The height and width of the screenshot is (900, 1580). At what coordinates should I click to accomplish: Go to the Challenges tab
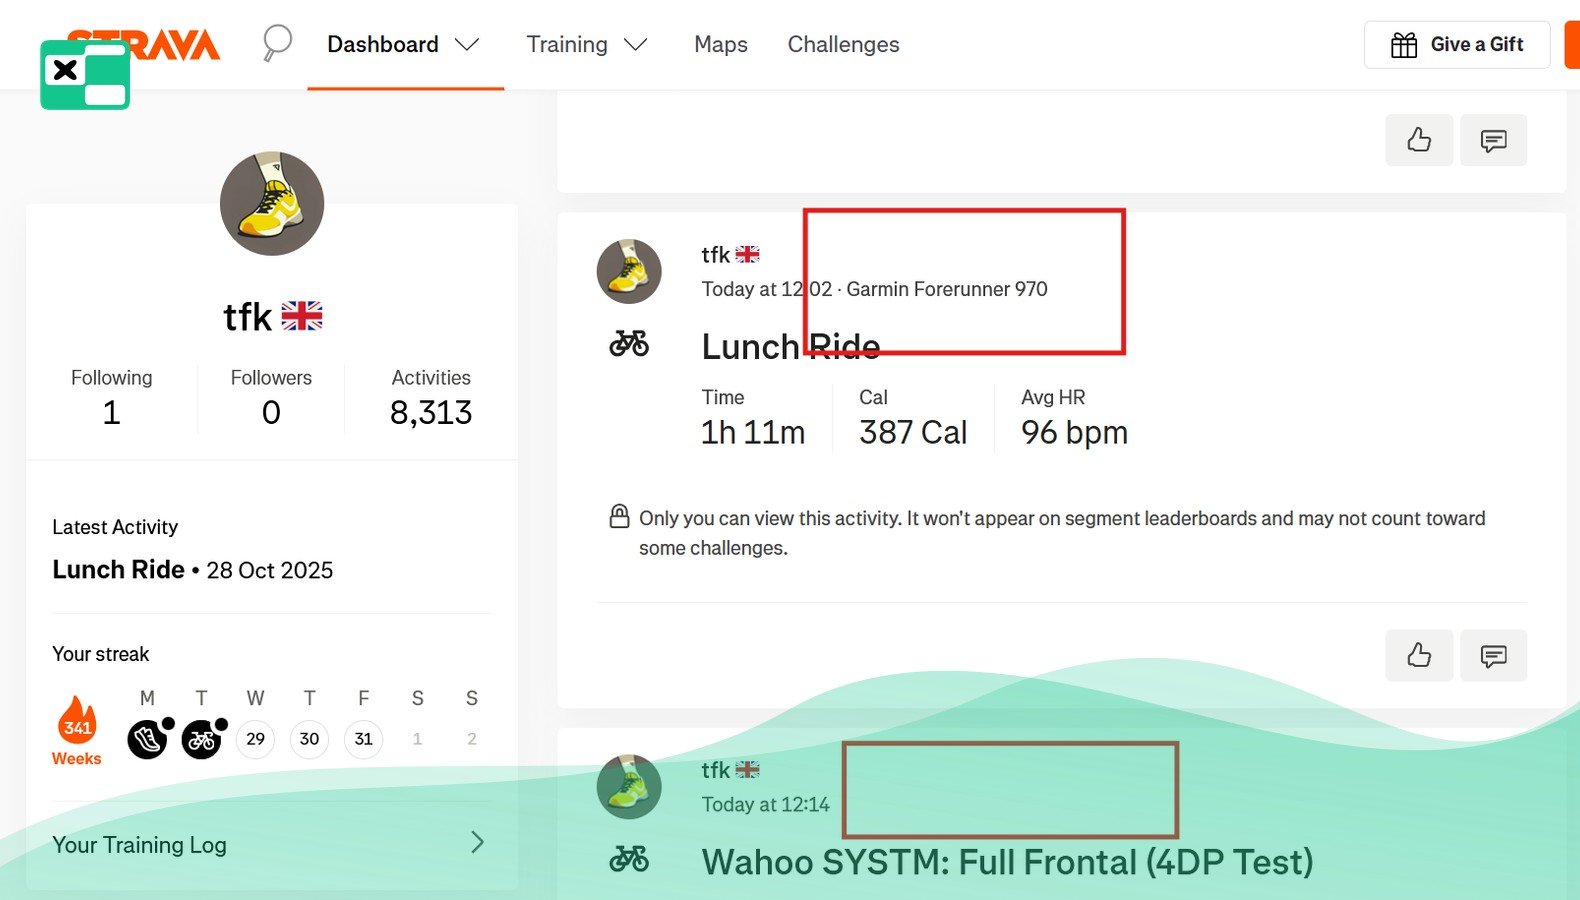click(843, 44)
